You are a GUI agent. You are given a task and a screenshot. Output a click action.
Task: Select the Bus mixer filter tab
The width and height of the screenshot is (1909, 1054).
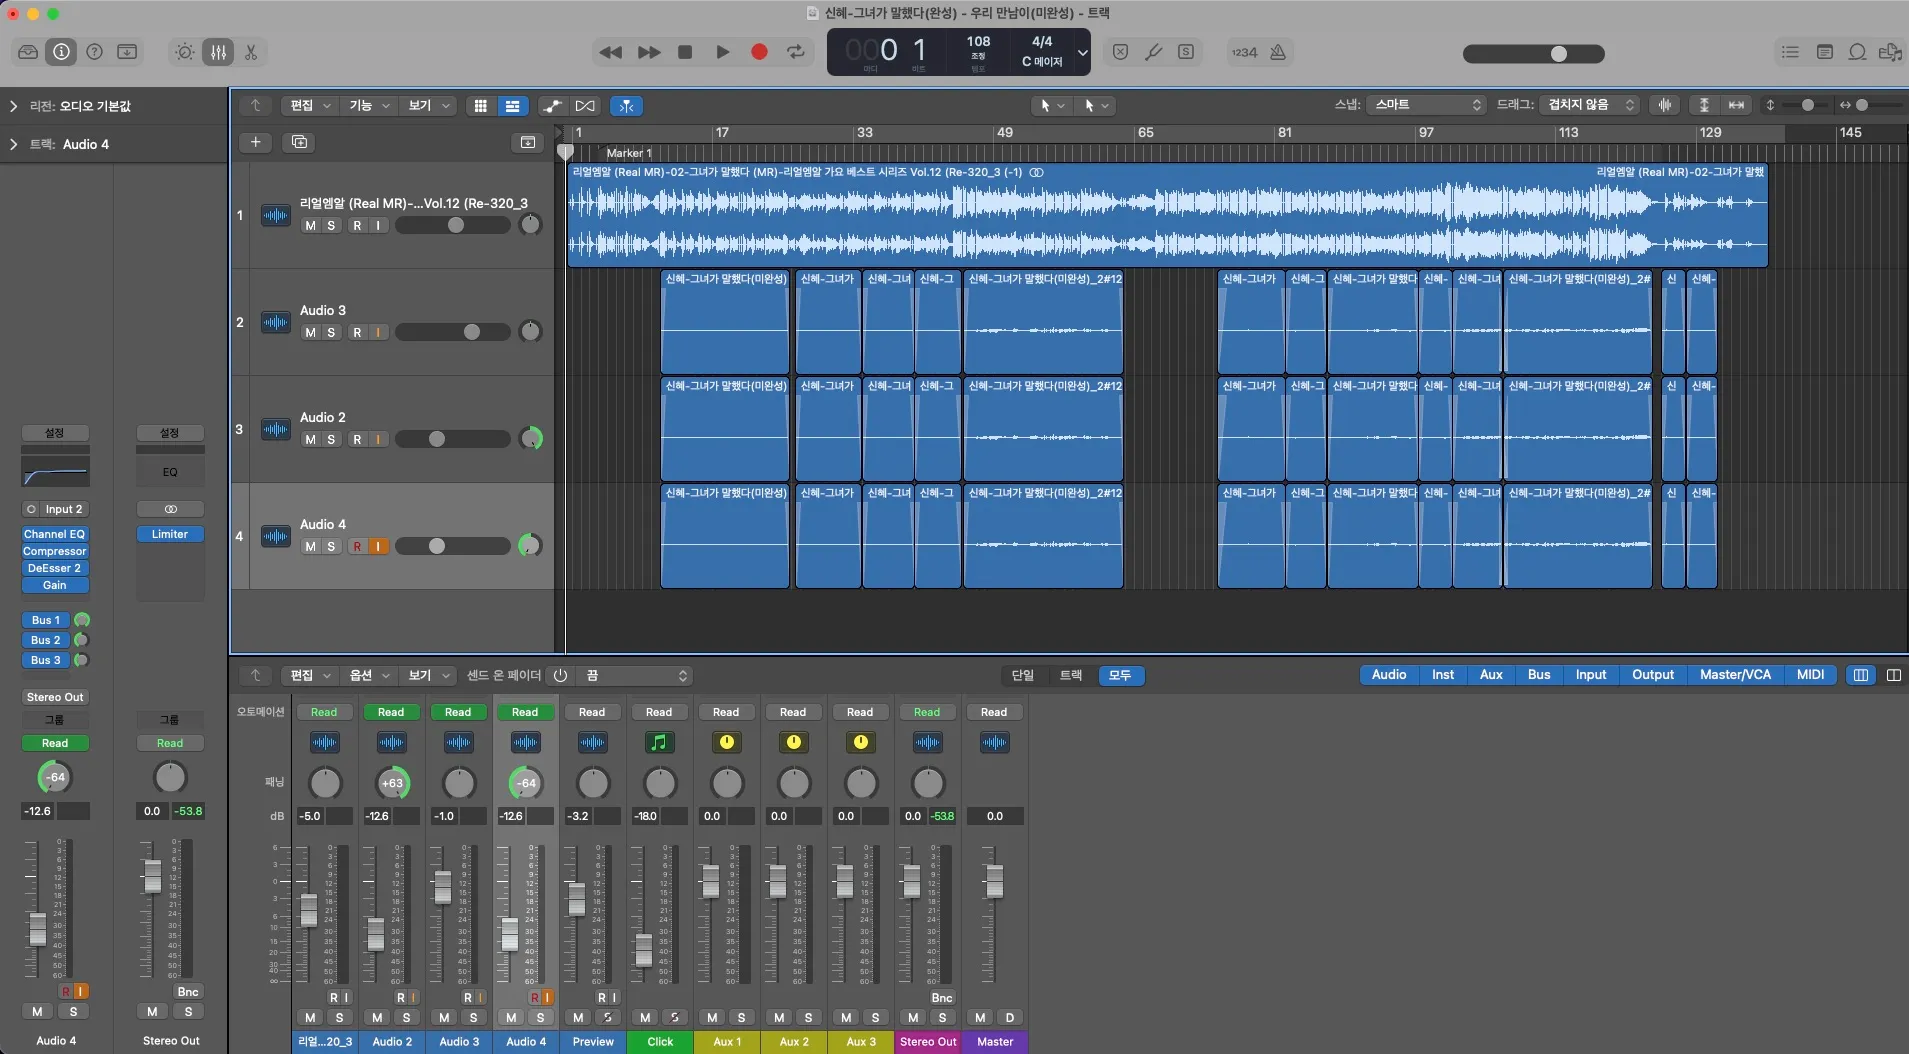pyautogui.click(x=1539, y=675)
